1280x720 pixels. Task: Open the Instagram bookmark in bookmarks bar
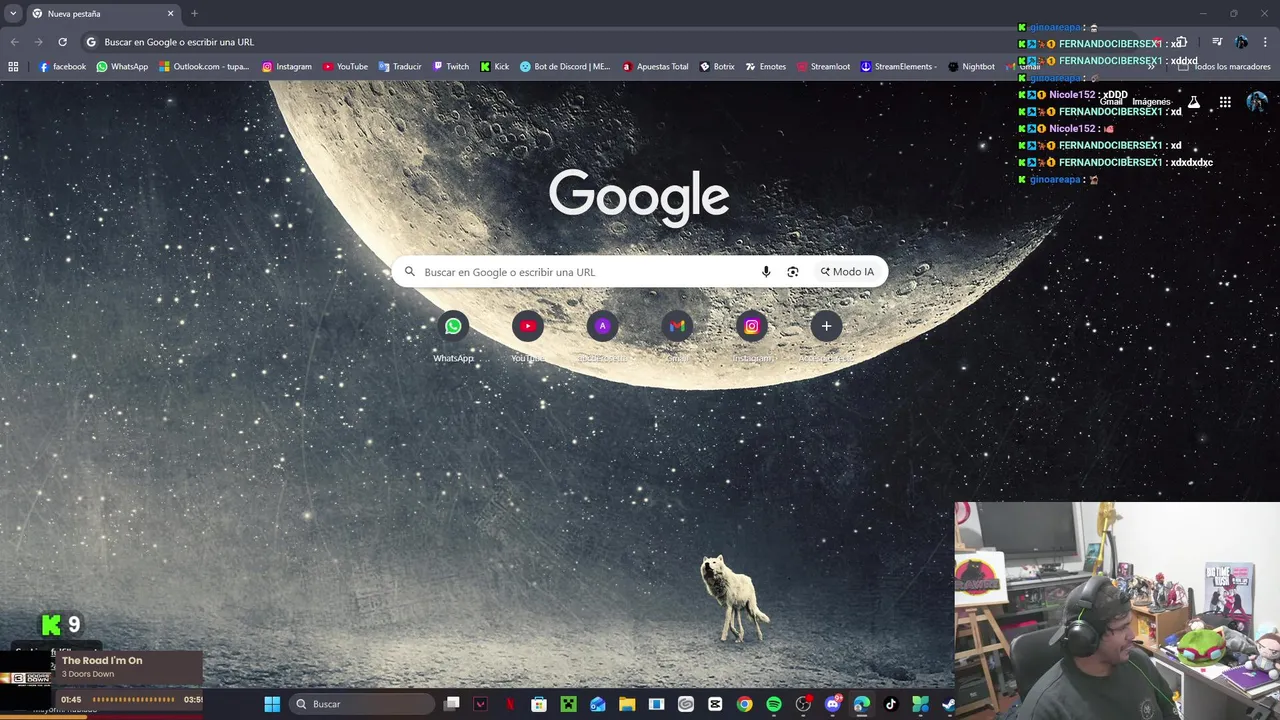[x=287, y=67]
